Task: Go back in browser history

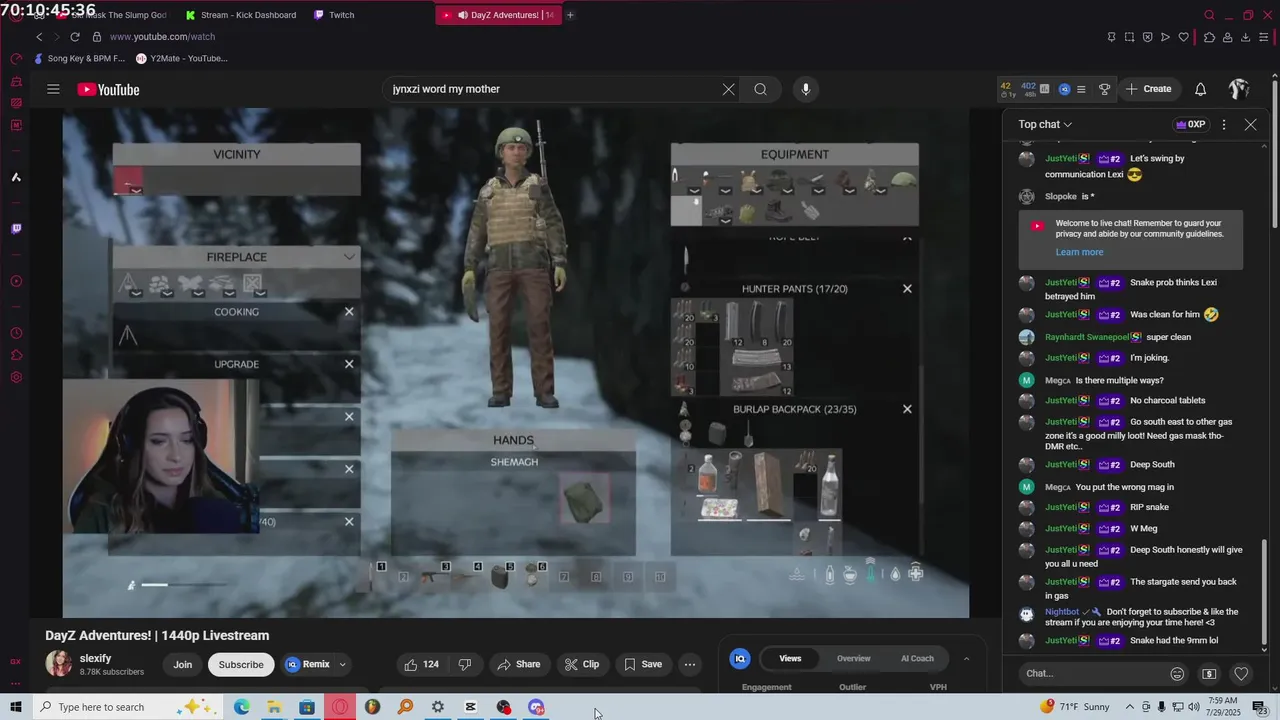Action: [x=39, y=37]
